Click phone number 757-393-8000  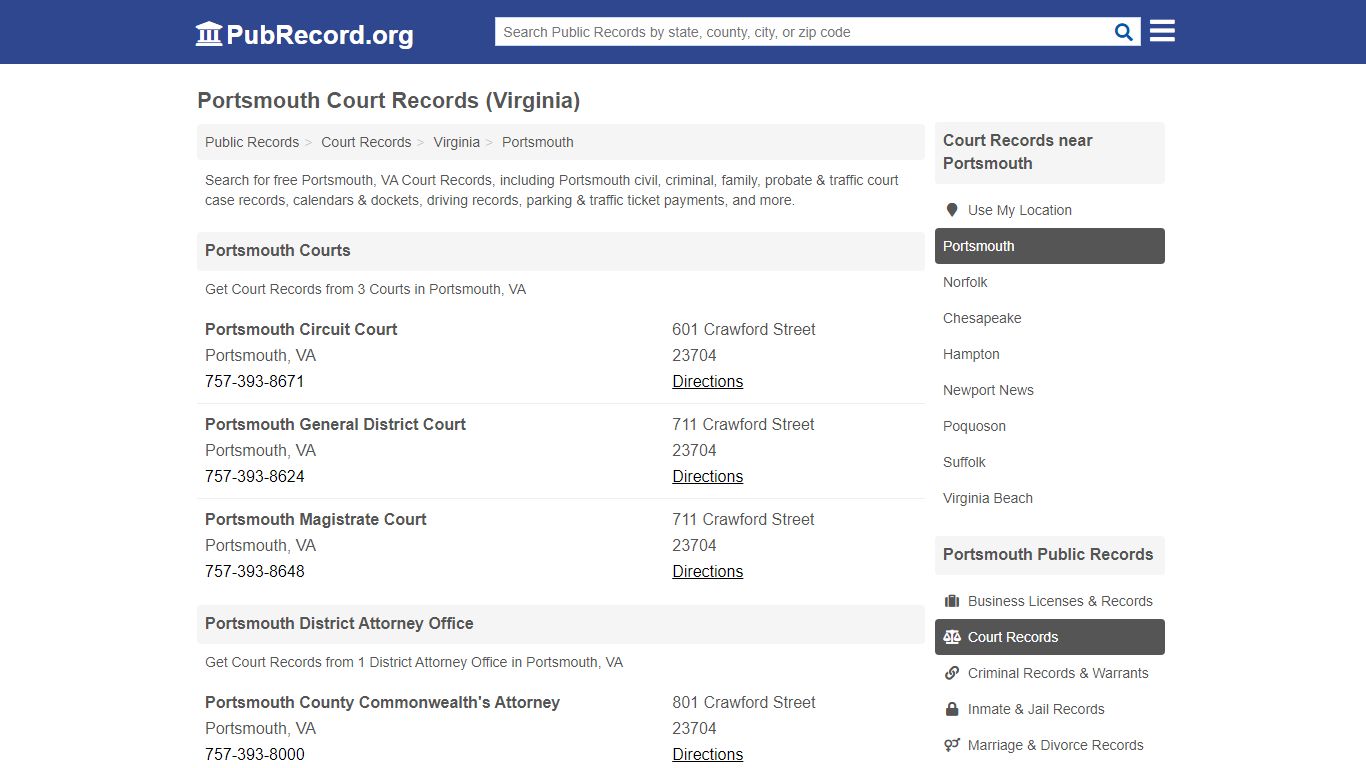(x=255, y=754)
